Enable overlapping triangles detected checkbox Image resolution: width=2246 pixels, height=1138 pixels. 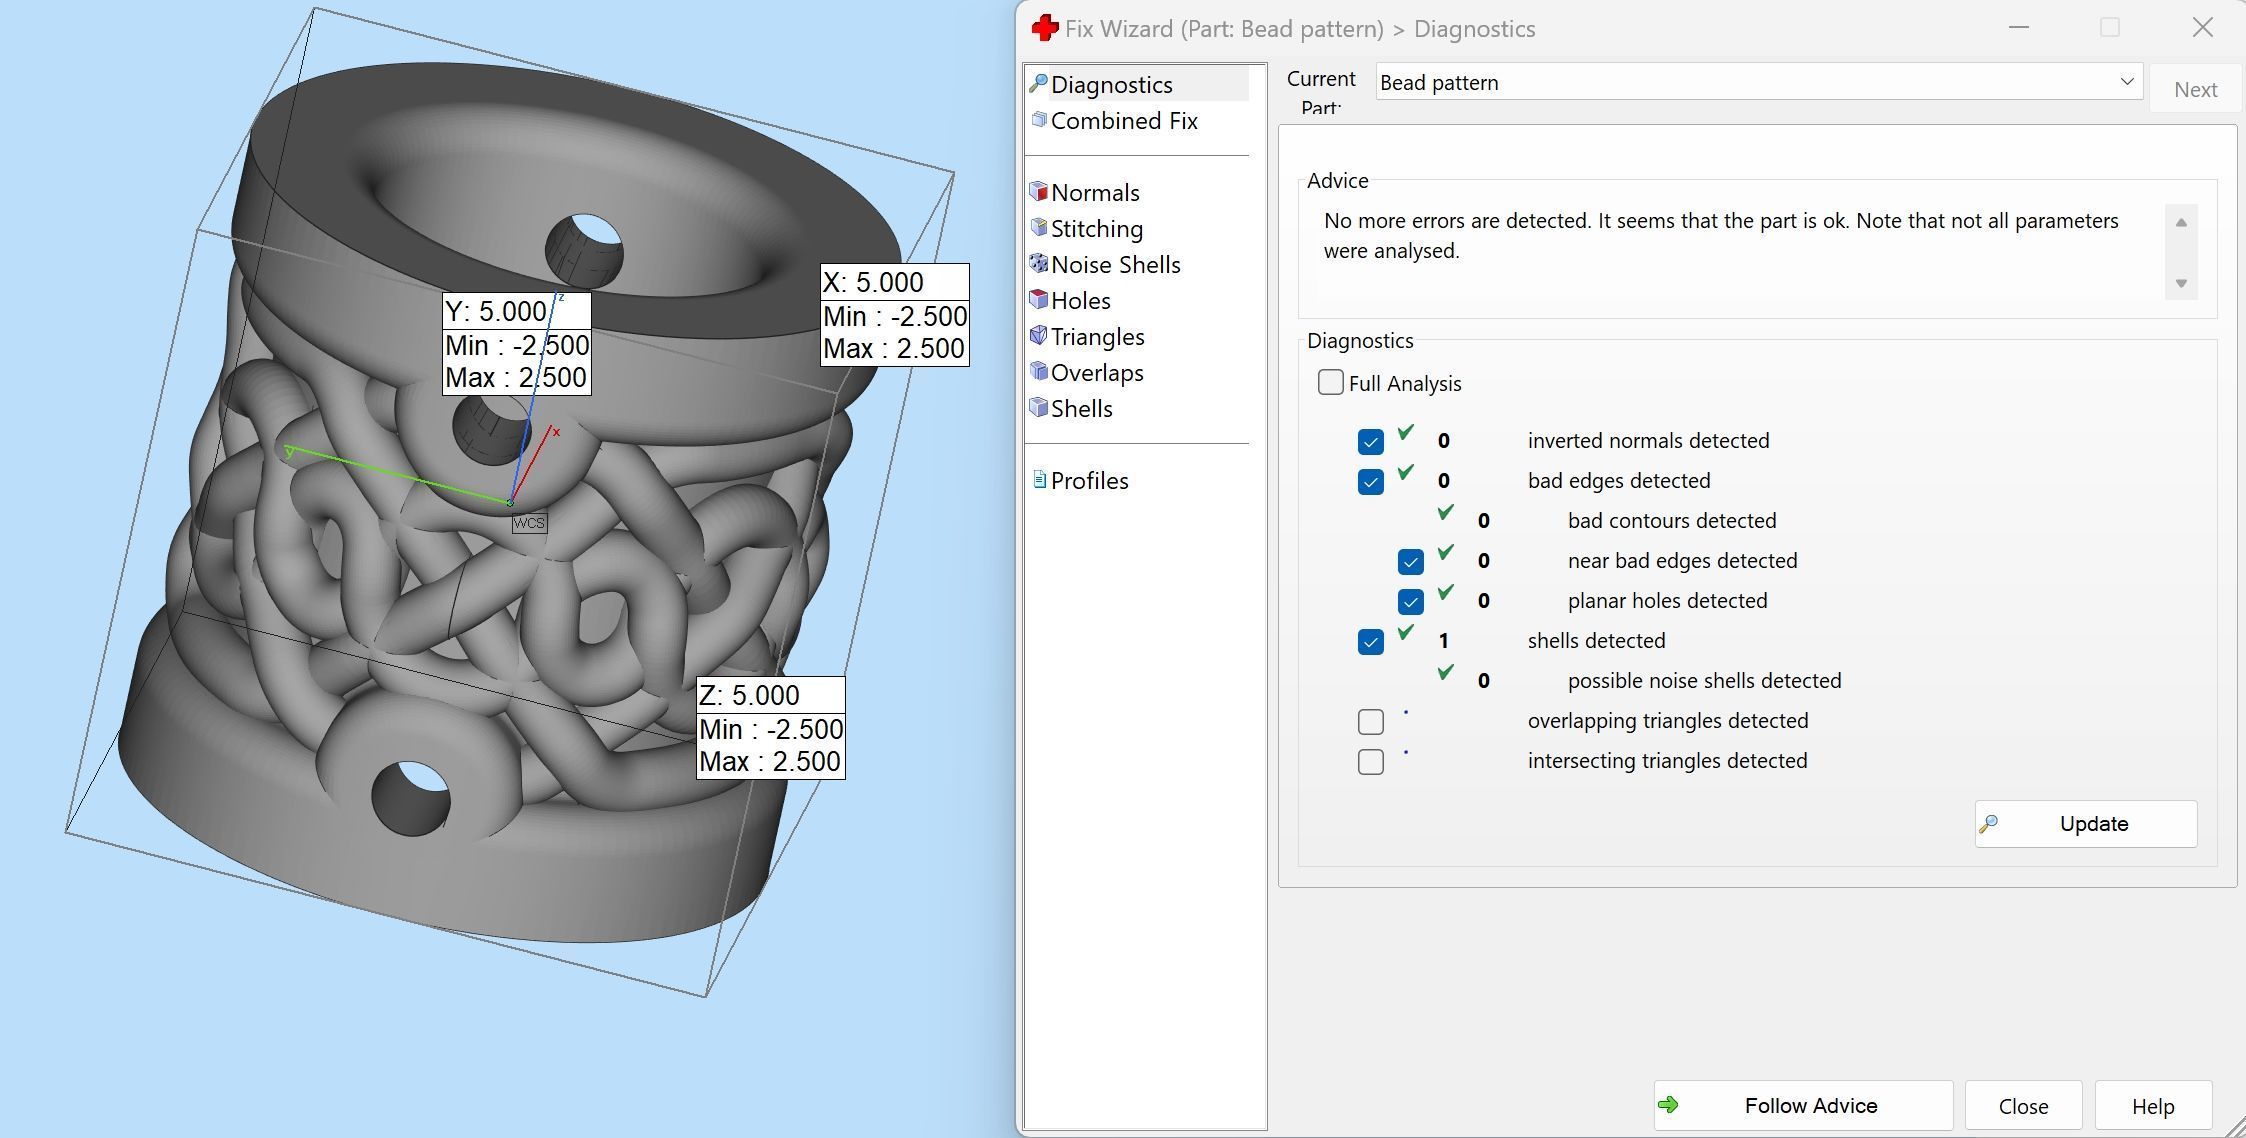pyautogui.click(x=1370, y=721)
